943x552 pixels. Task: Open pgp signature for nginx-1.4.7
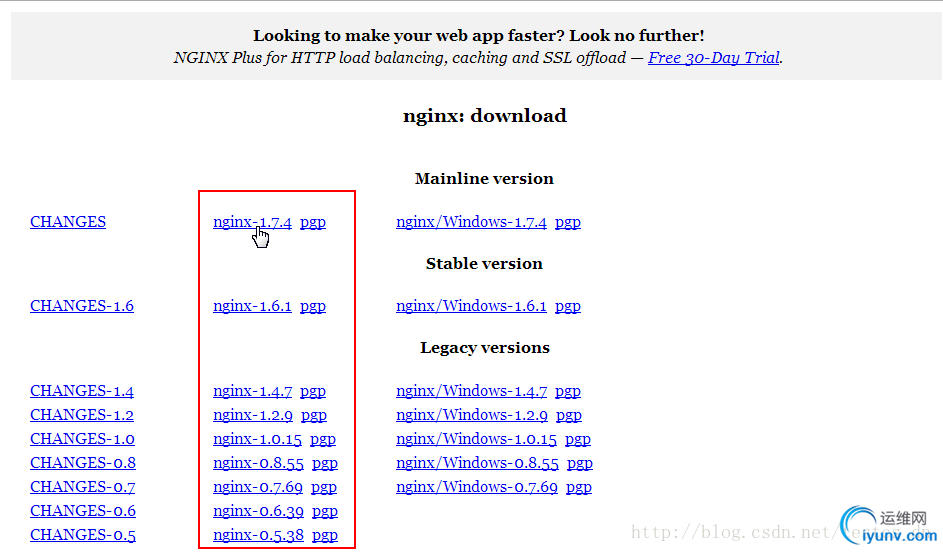coord(313,391)
